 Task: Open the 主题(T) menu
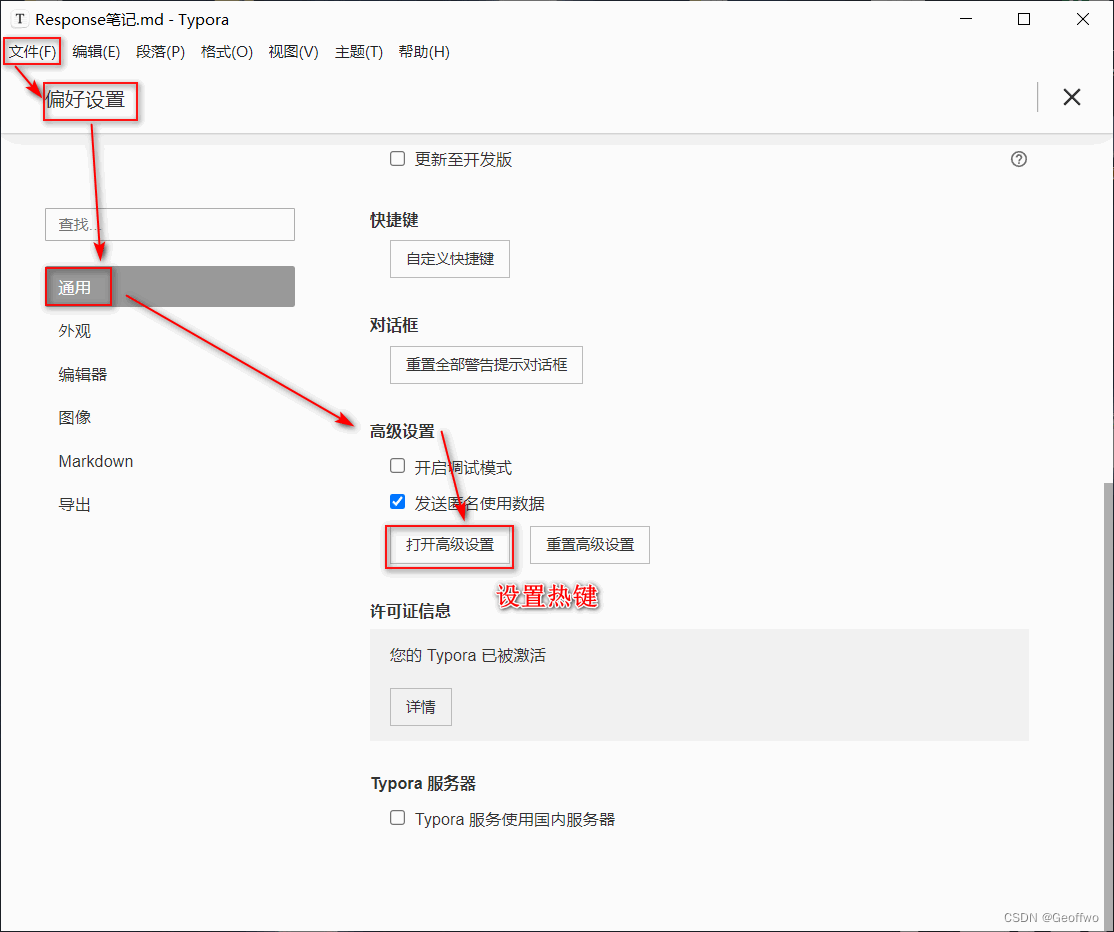[x=359, y=52]
